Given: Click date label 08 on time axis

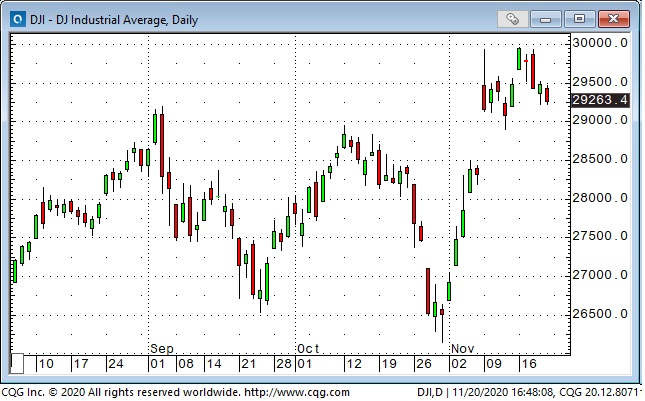Looking at the screenshot, I should [186, 364].
